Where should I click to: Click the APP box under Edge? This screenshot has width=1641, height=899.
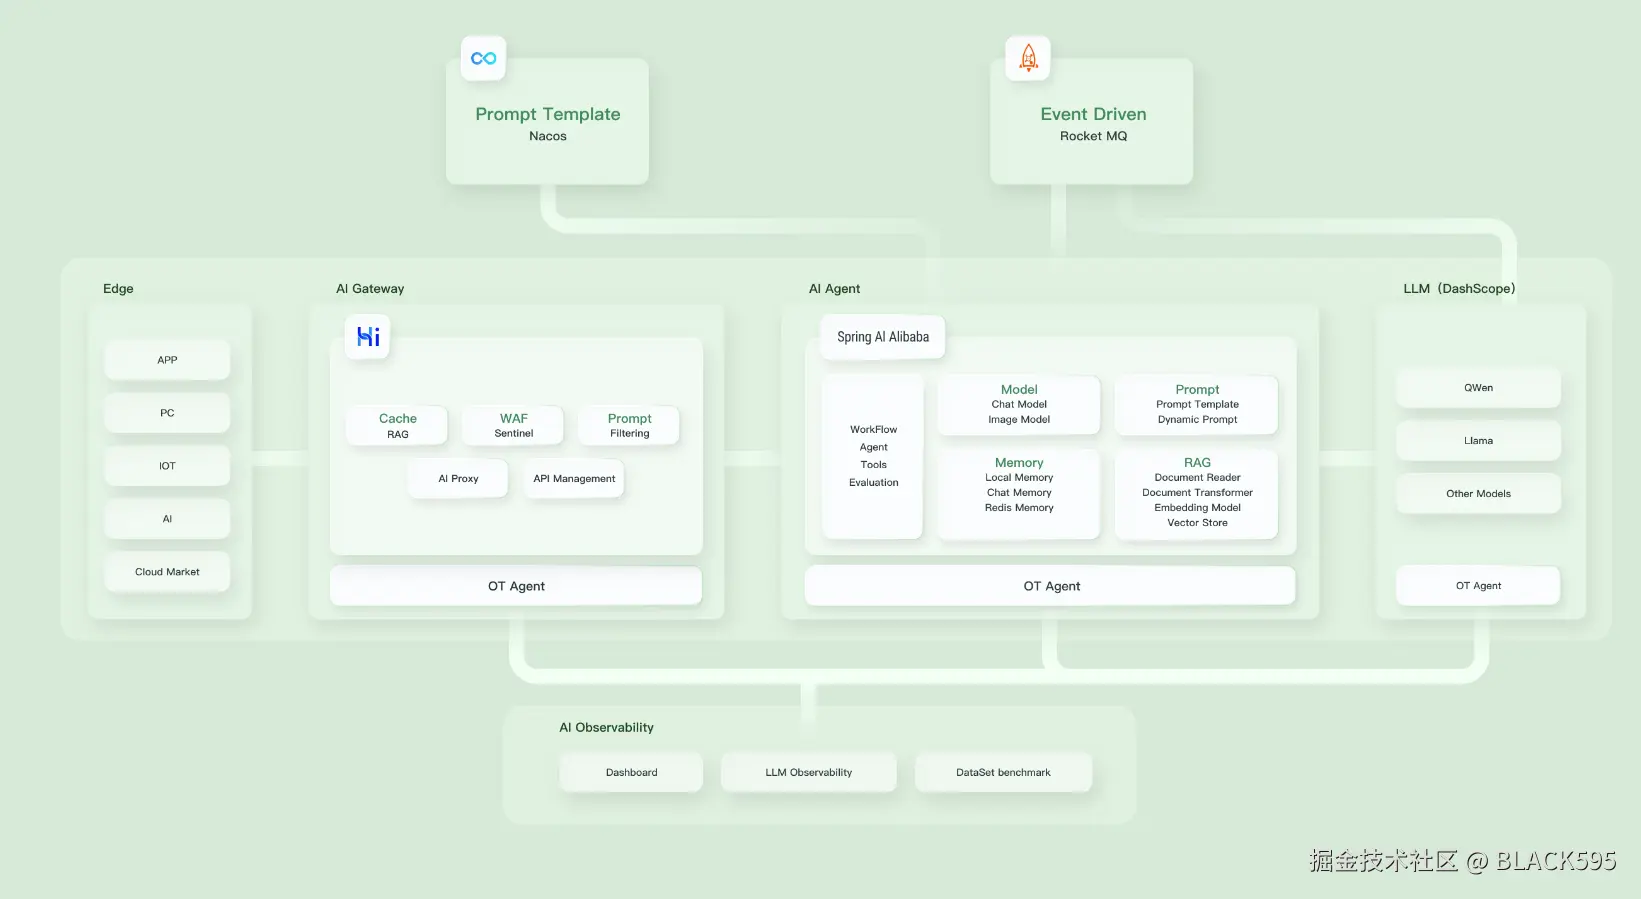[x=167, y=360]
